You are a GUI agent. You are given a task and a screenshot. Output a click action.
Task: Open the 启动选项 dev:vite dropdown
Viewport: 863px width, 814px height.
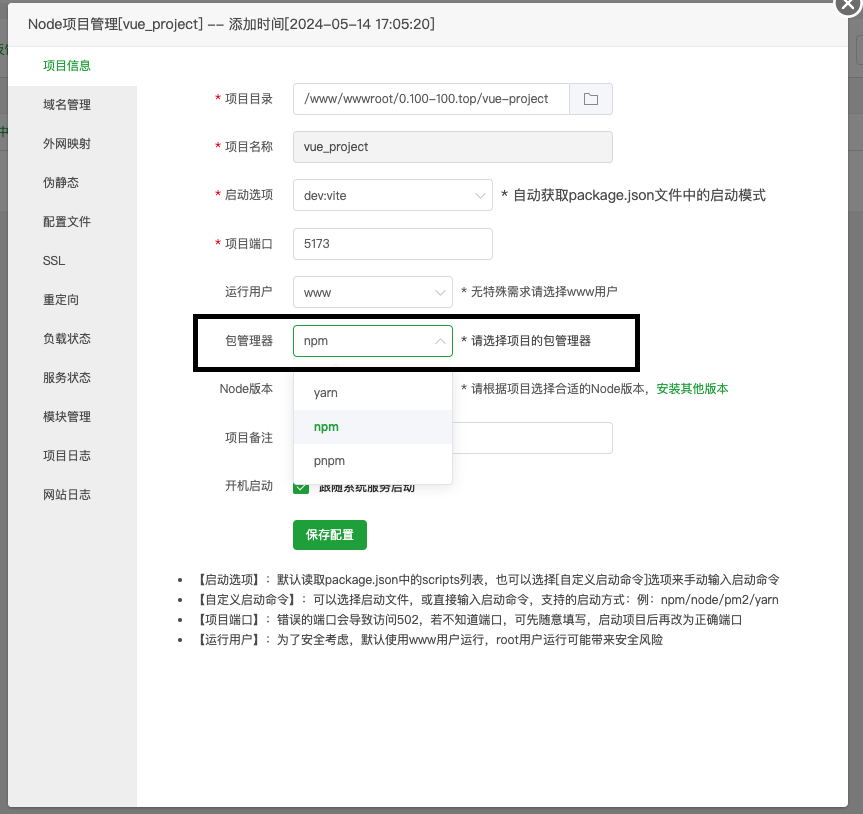tap(392, 195)
